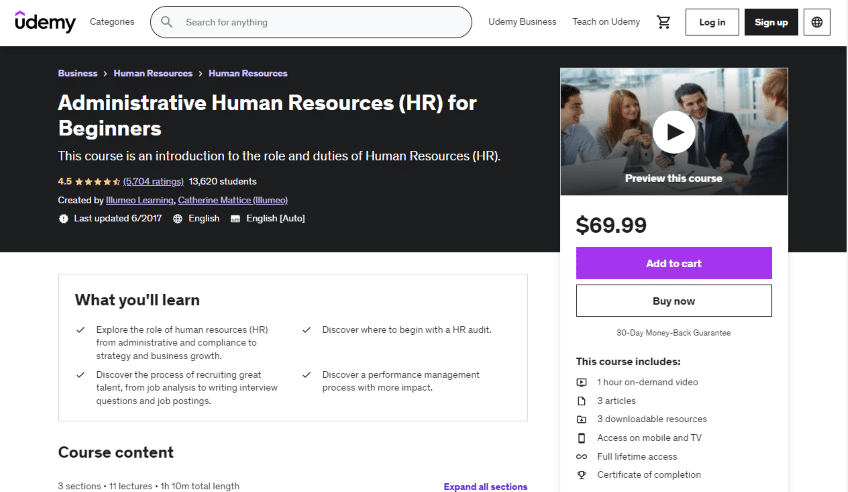Click 'Certificate of completion' text
Screen dimensions: 848x492
point(649,475)
